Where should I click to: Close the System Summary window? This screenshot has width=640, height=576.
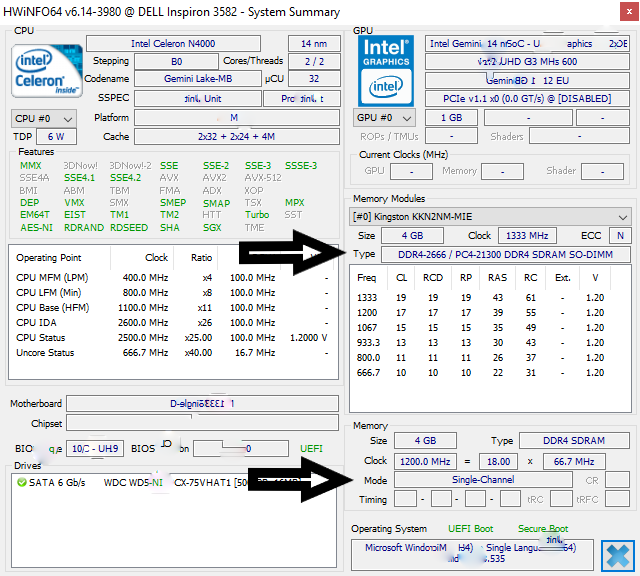629,12
